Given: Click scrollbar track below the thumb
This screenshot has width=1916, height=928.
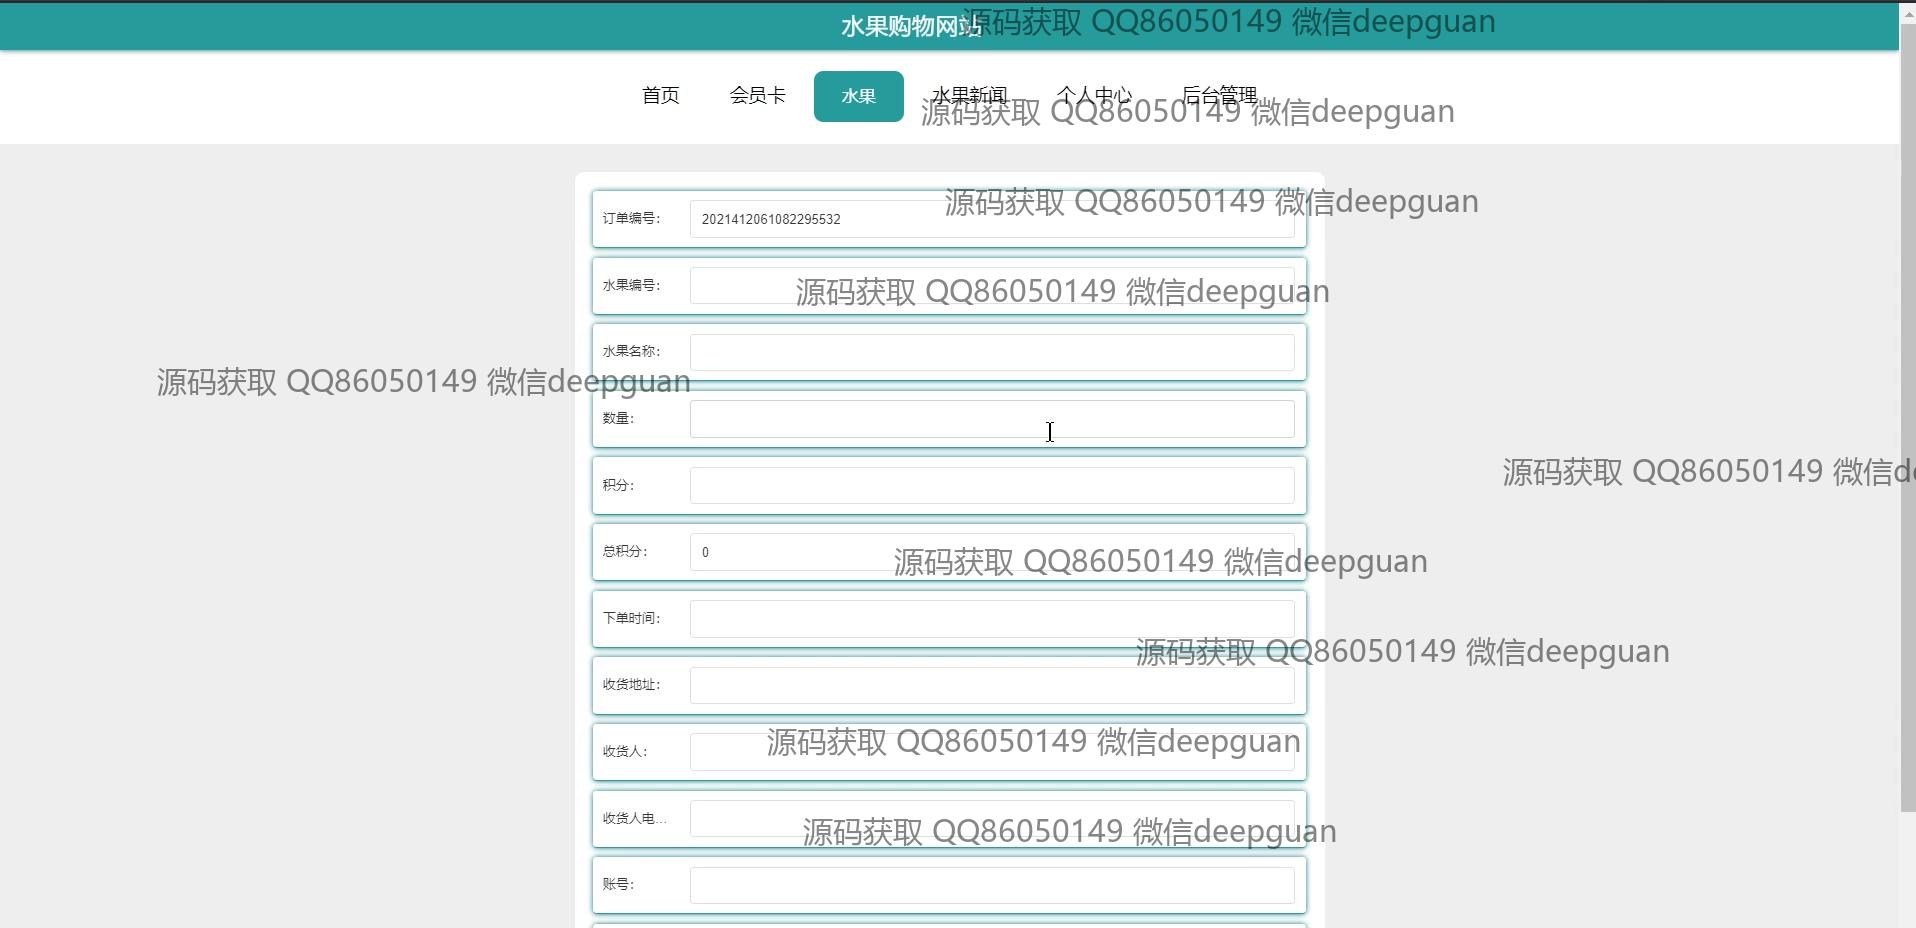Looking at the screenshot, I should point(1907,870).
